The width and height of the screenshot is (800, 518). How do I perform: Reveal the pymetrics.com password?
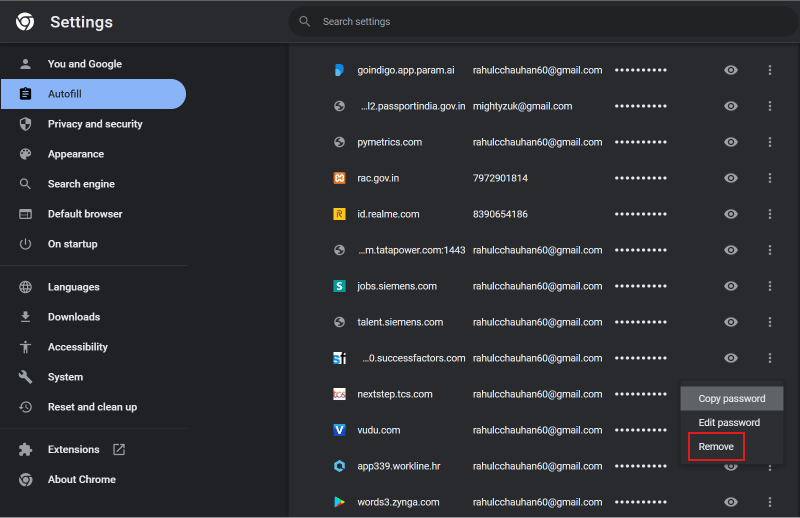[x=731, y=142]
